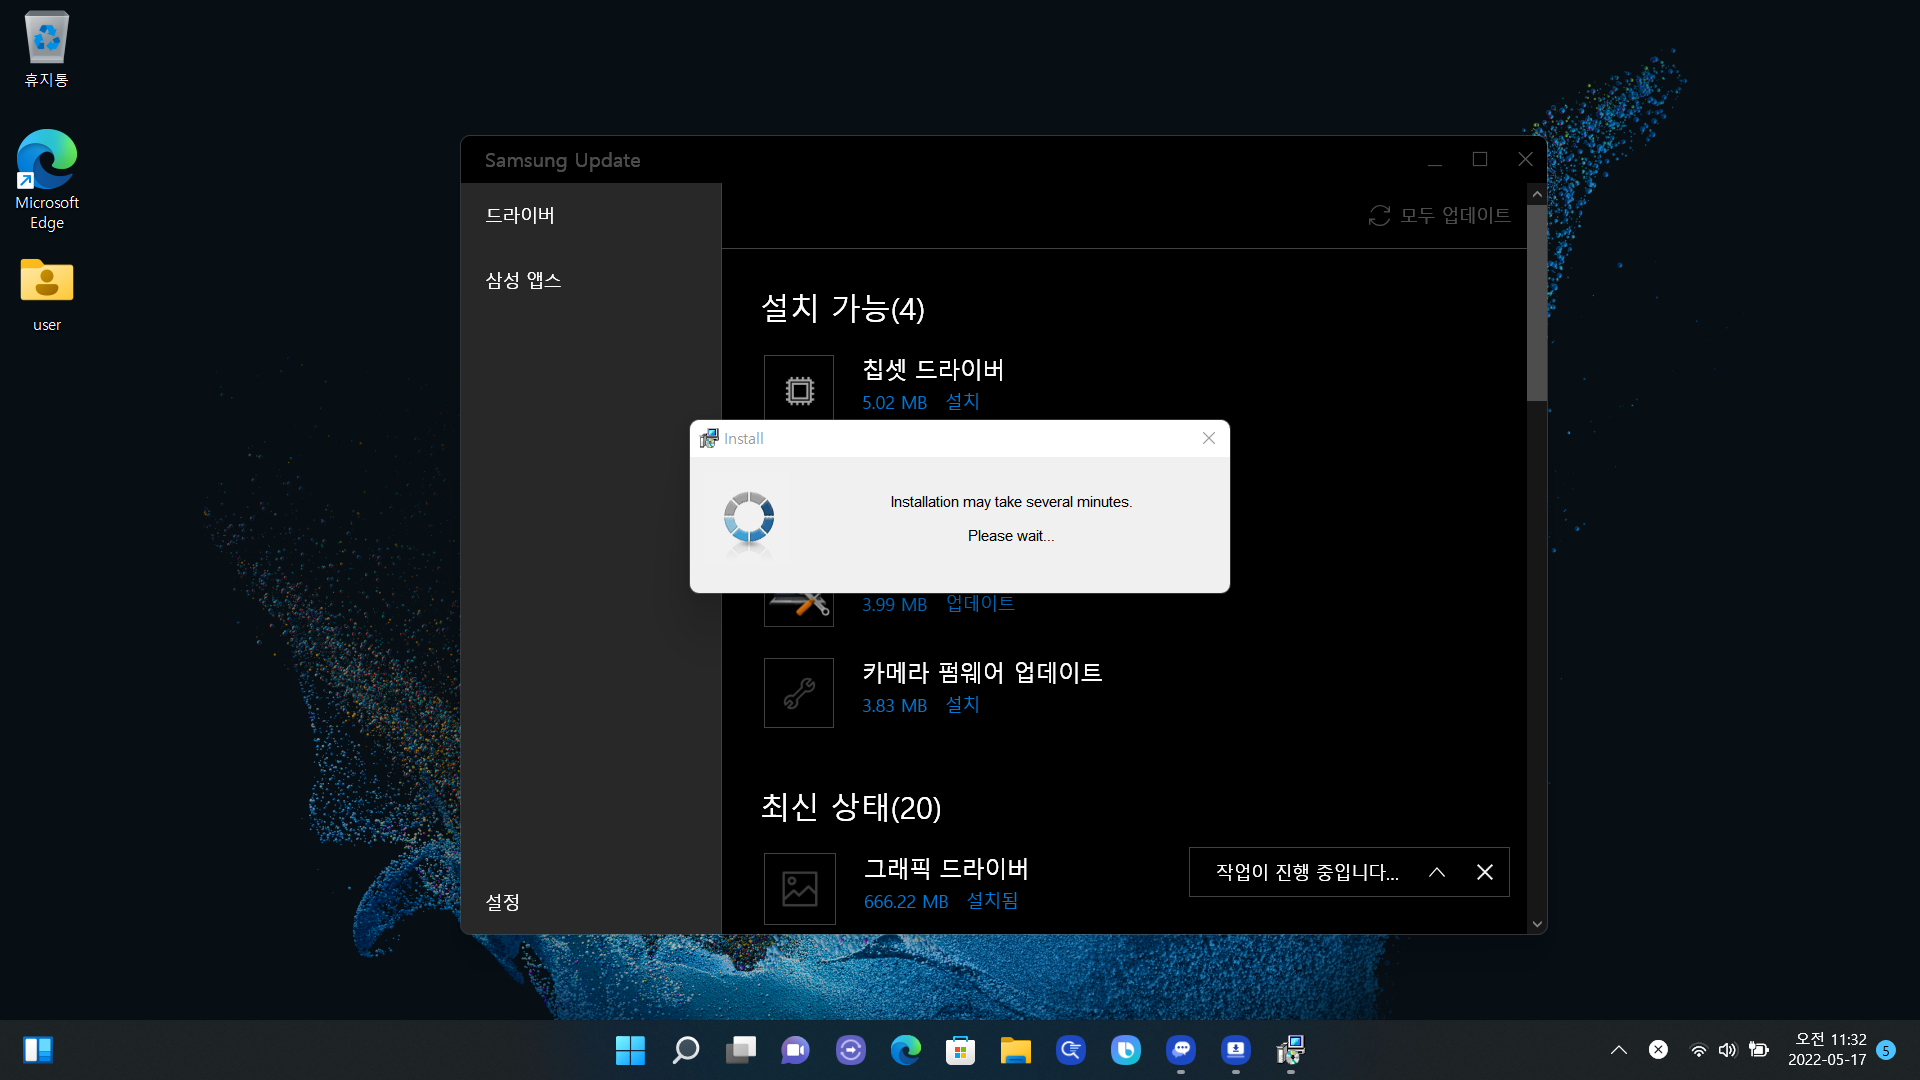Image resolution: width=1920 pixels, height=1080 pixels.
Task: Close the Install dialog
Action: click(x=1209, y=438)
